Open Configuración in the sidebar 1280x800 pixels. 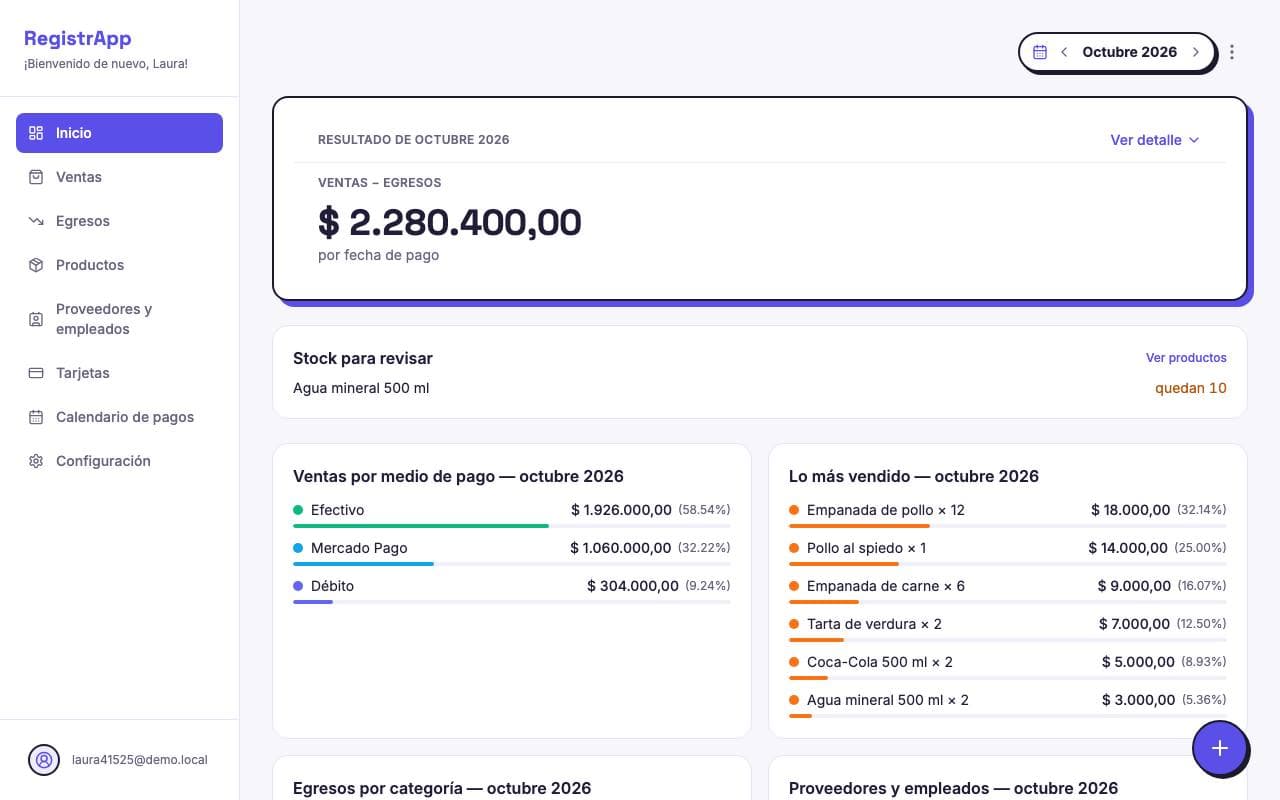[119, 461]
